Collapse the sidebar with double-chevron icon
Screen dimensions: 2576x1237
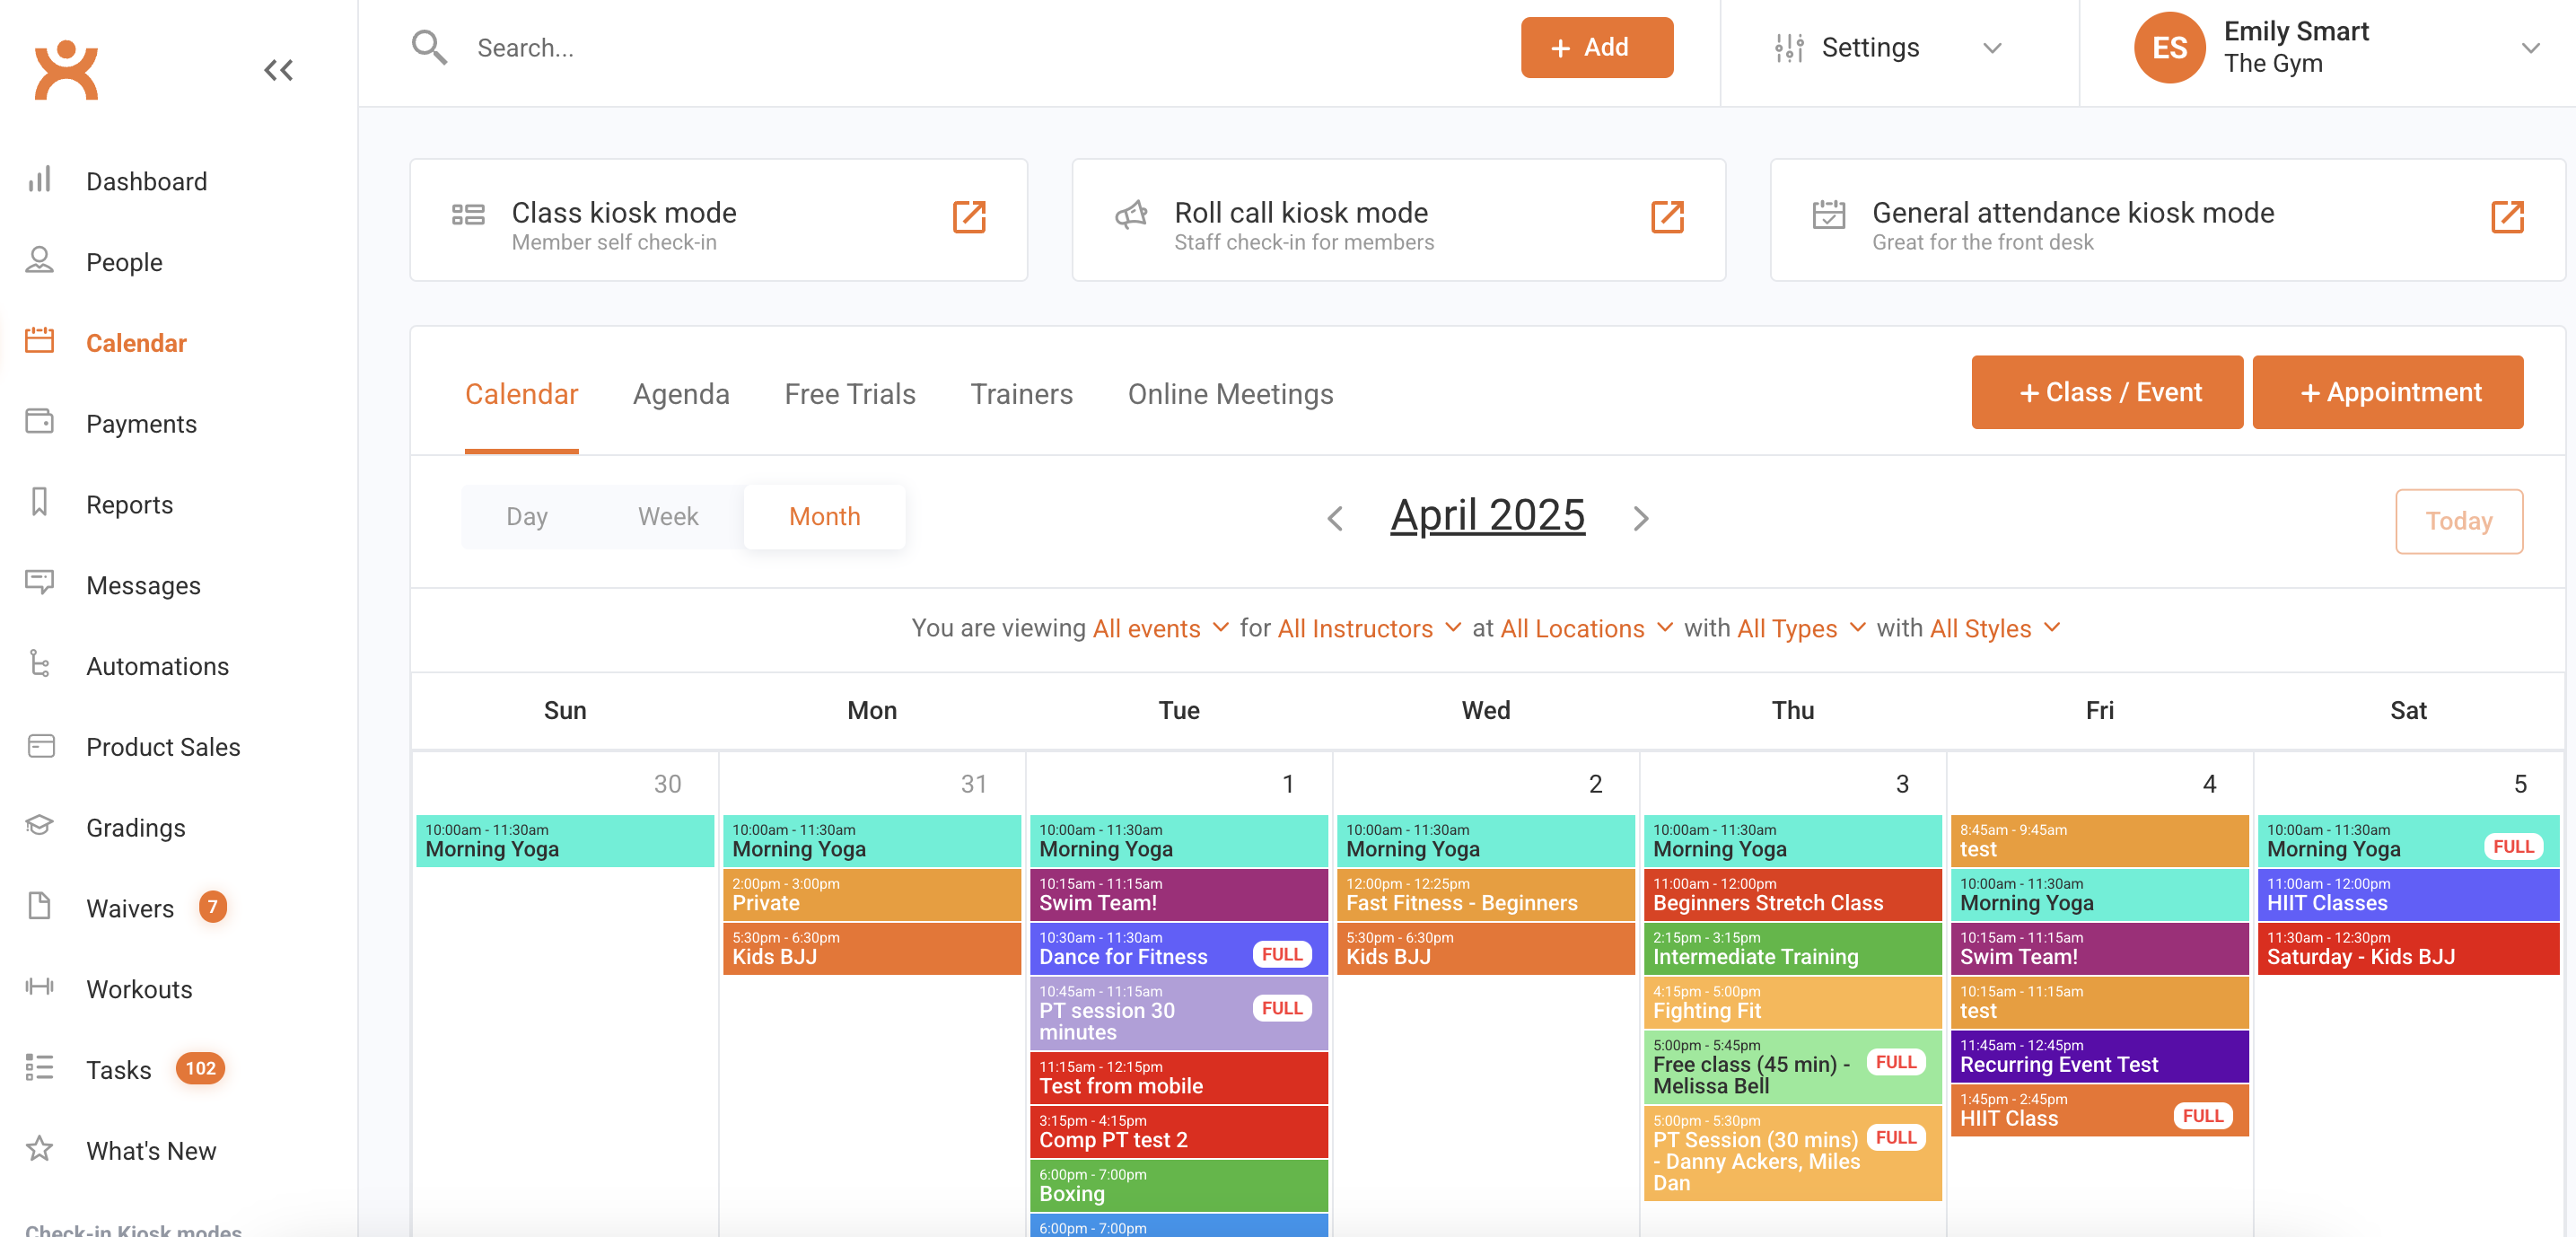(278, 70)
